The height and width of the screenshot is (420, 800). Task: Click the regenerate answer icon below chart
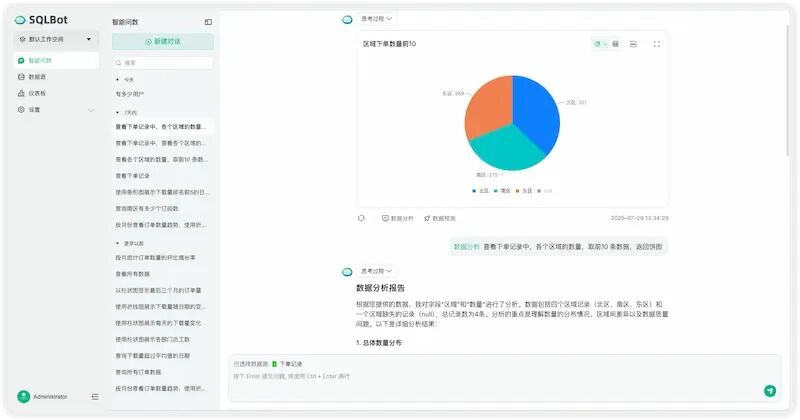click(x=361, y=218)
